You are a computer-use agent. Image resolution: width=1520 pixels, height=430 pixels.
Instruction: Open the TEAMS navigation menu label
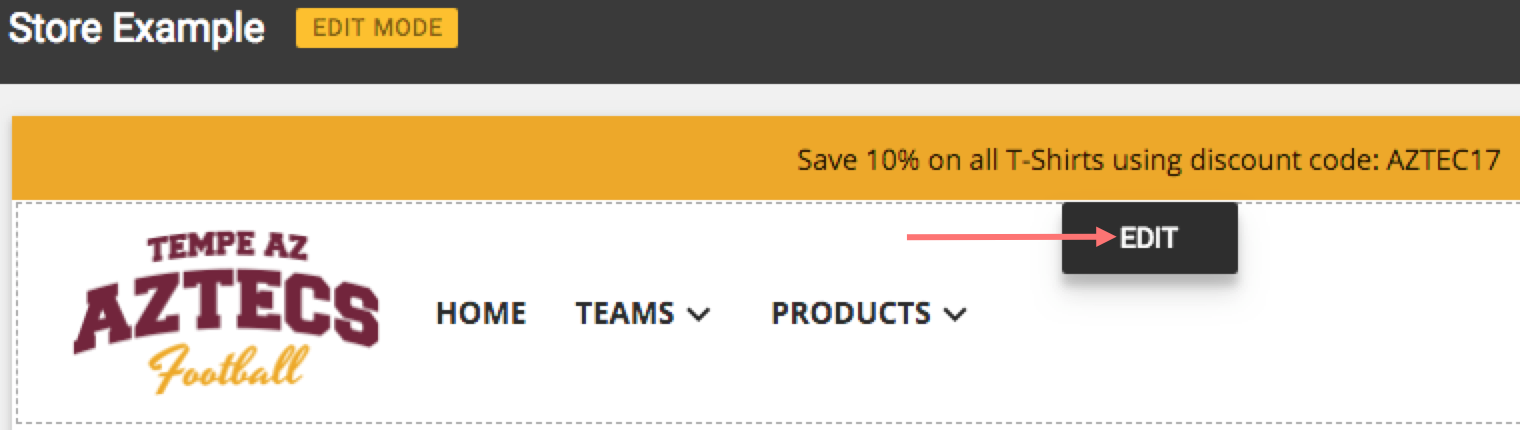pos(625,314)
